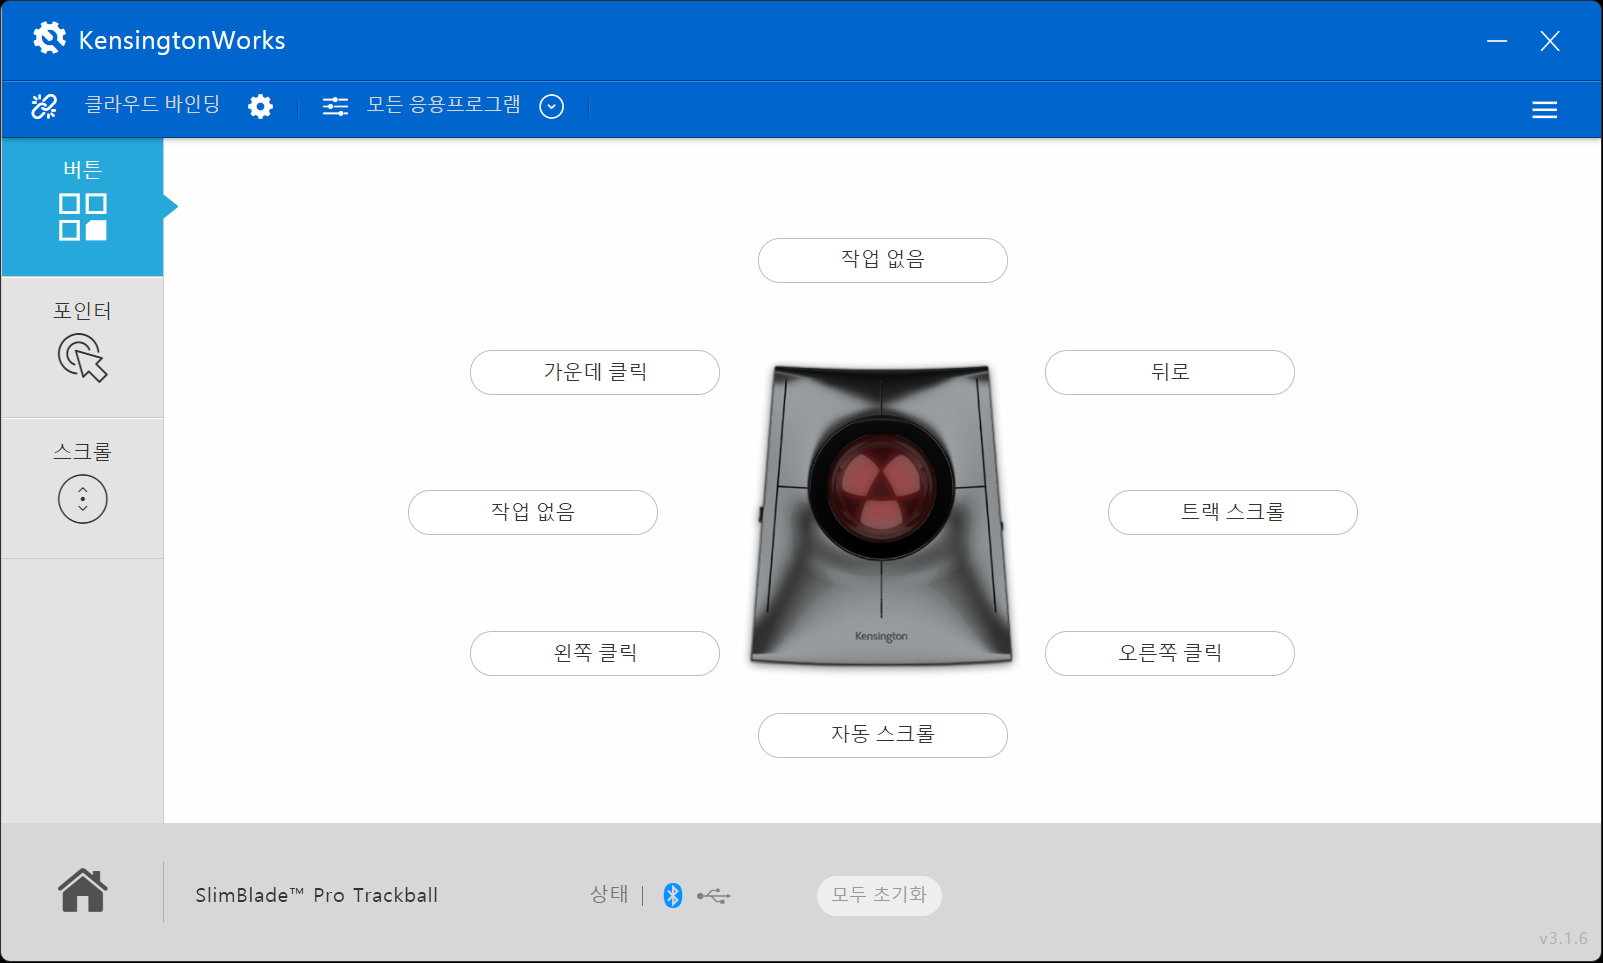Select the 오른쪽 클릭 button mapping

(1170, 653)
